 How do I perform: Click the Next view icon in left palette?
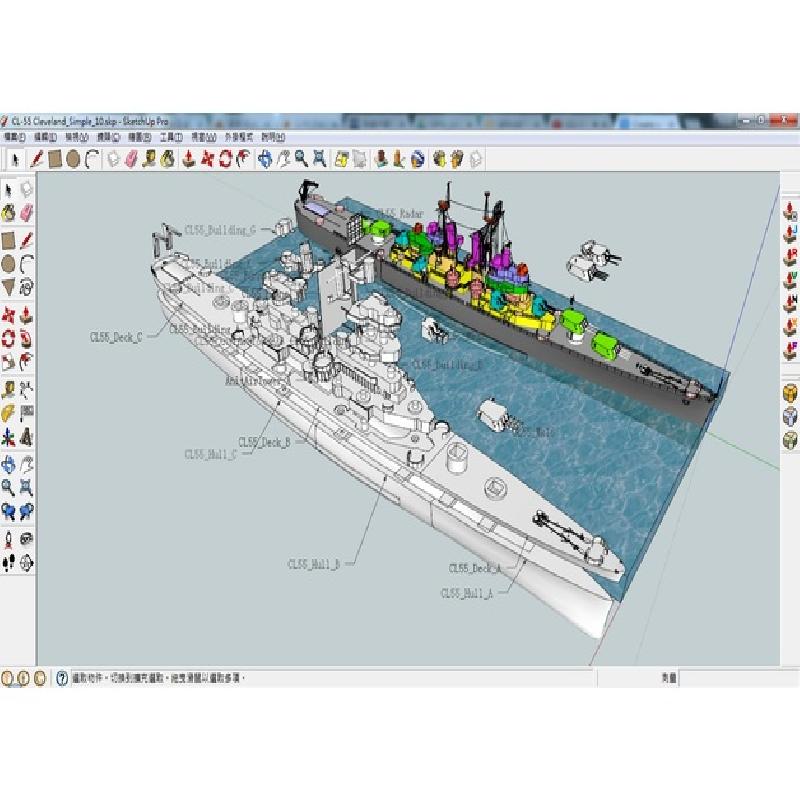point(26,511)
